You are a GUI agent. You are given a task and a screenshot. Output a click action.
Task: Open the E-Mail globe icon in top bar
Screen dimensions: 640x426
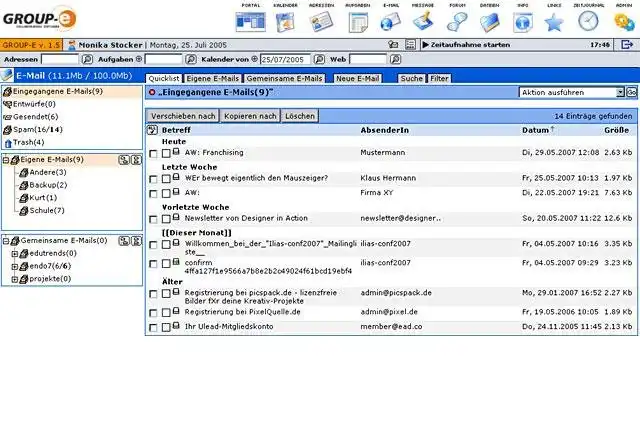pyautogui.click(x=391, y=22)
